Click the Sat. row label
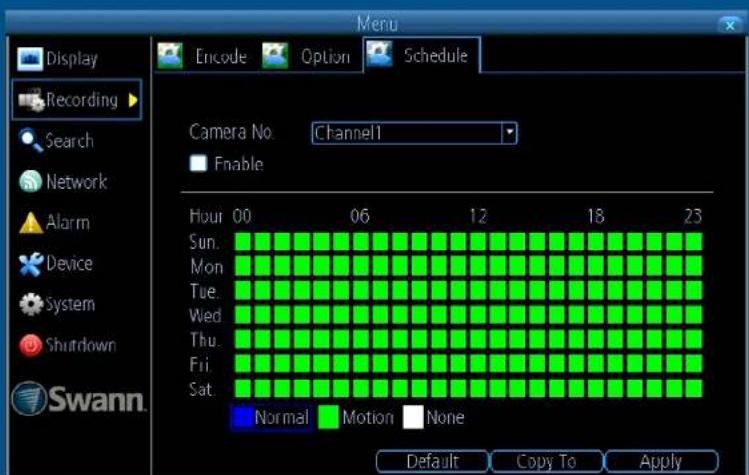The image size is (749, 475). point(201,389)
